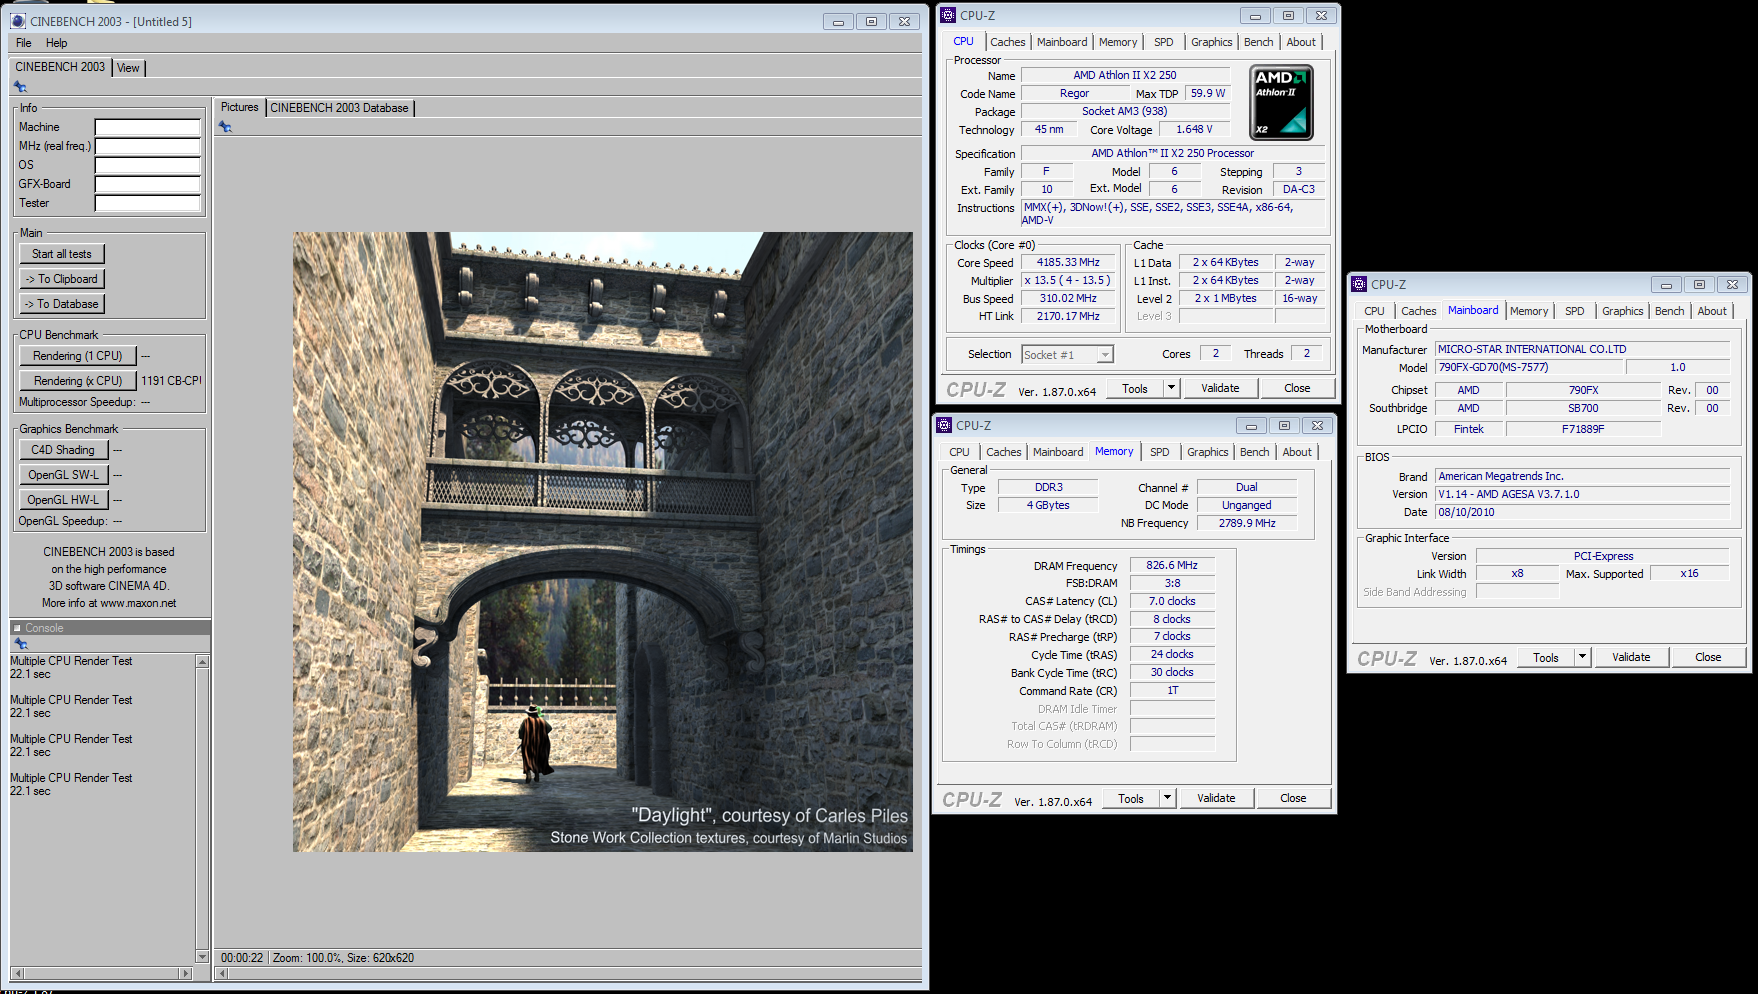The height and width of the screenshot is (994, 1758).
Task: Start the C4D Shading test
Action: tap(63, 450)
